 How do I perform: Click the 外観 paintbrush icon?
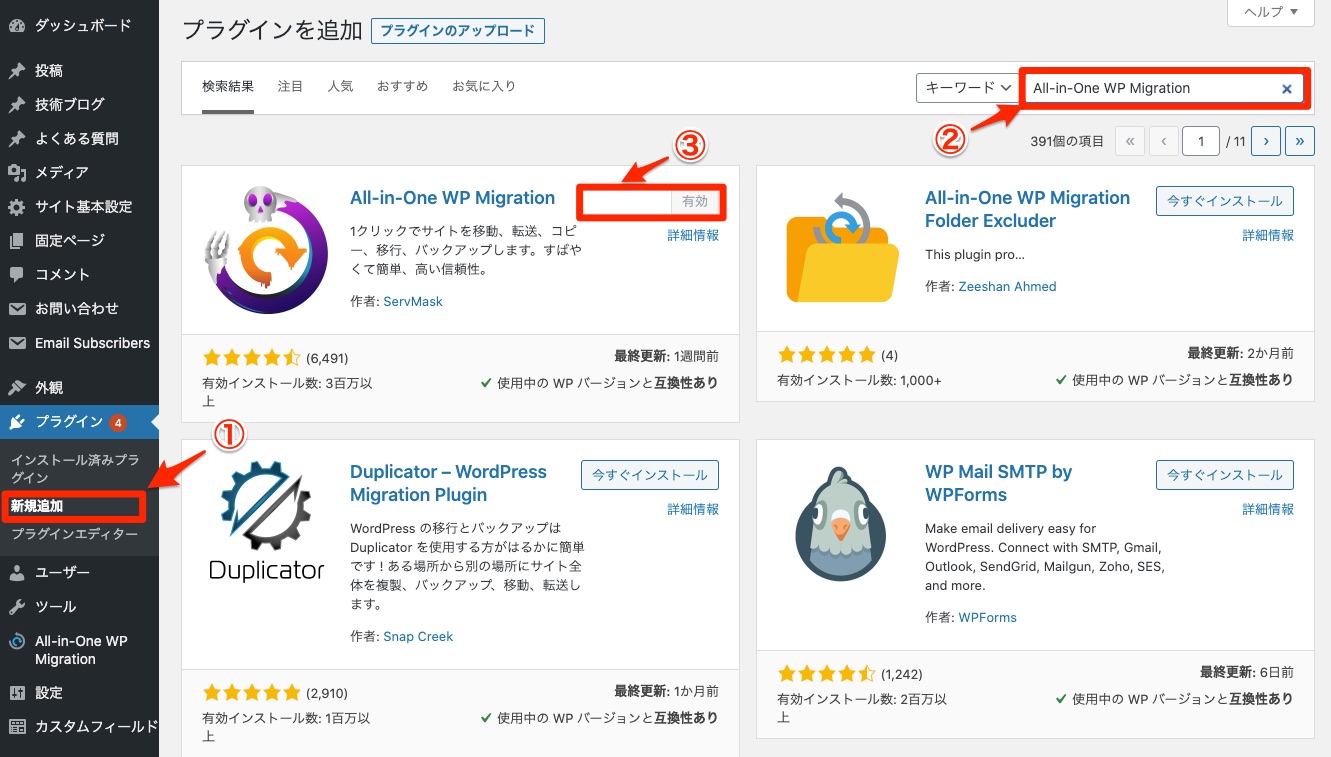16,388
